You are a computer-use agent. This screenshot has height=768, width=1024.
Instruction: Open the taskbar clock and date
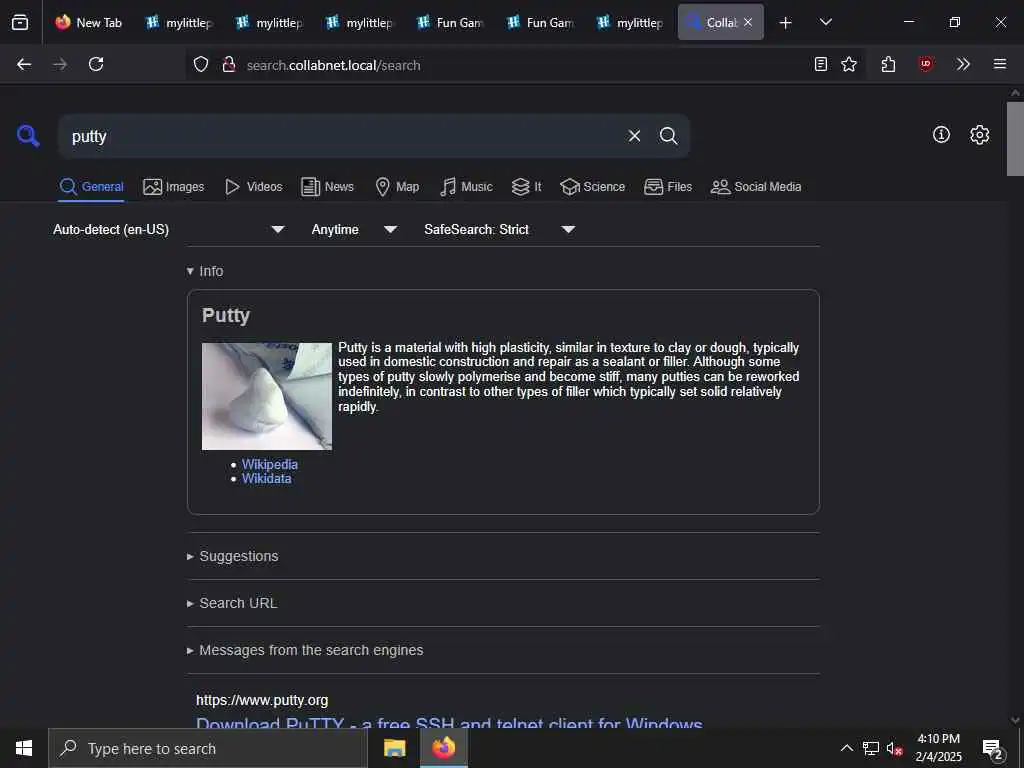(x=938, y=748)
